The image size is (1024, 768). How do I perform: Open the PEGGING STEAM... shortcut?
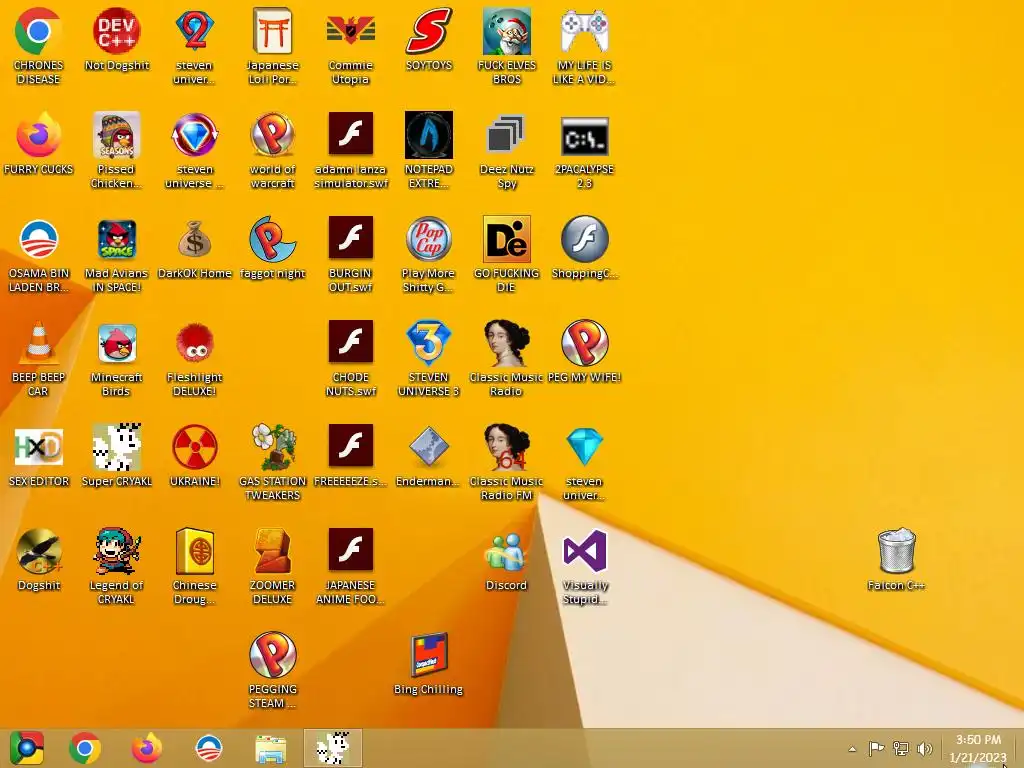[x=272, y=654]
